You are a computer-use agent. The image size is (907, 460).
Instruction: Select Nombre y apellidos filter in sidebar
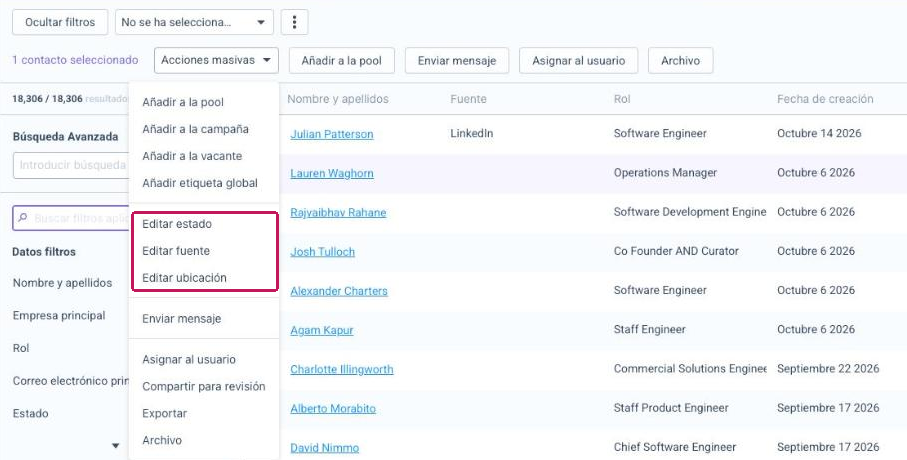point(62,283)
